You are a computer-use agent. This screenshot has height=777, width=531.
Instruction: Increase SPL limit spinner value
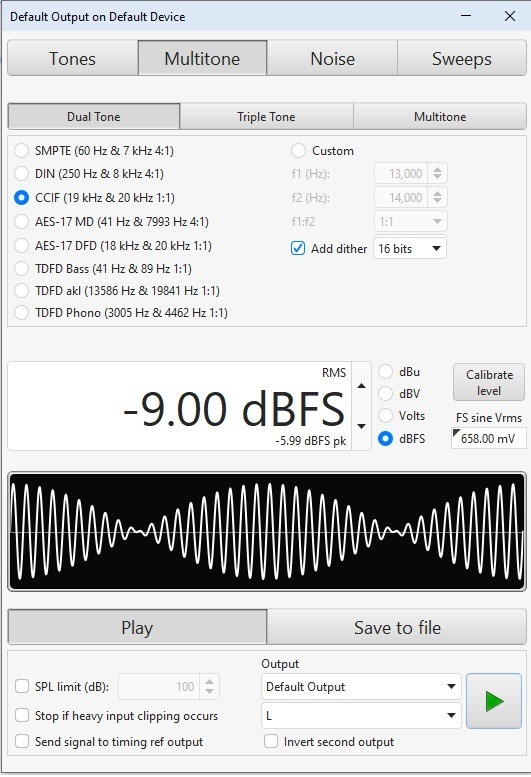[210, 682]
